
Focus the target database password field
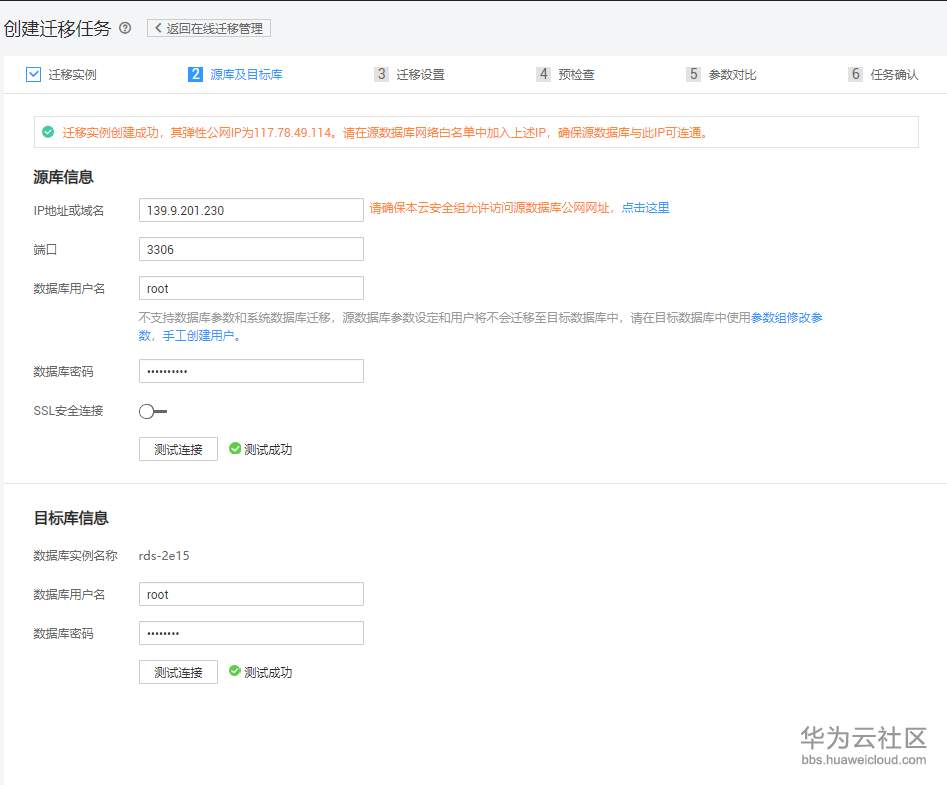tap(251, 633)
